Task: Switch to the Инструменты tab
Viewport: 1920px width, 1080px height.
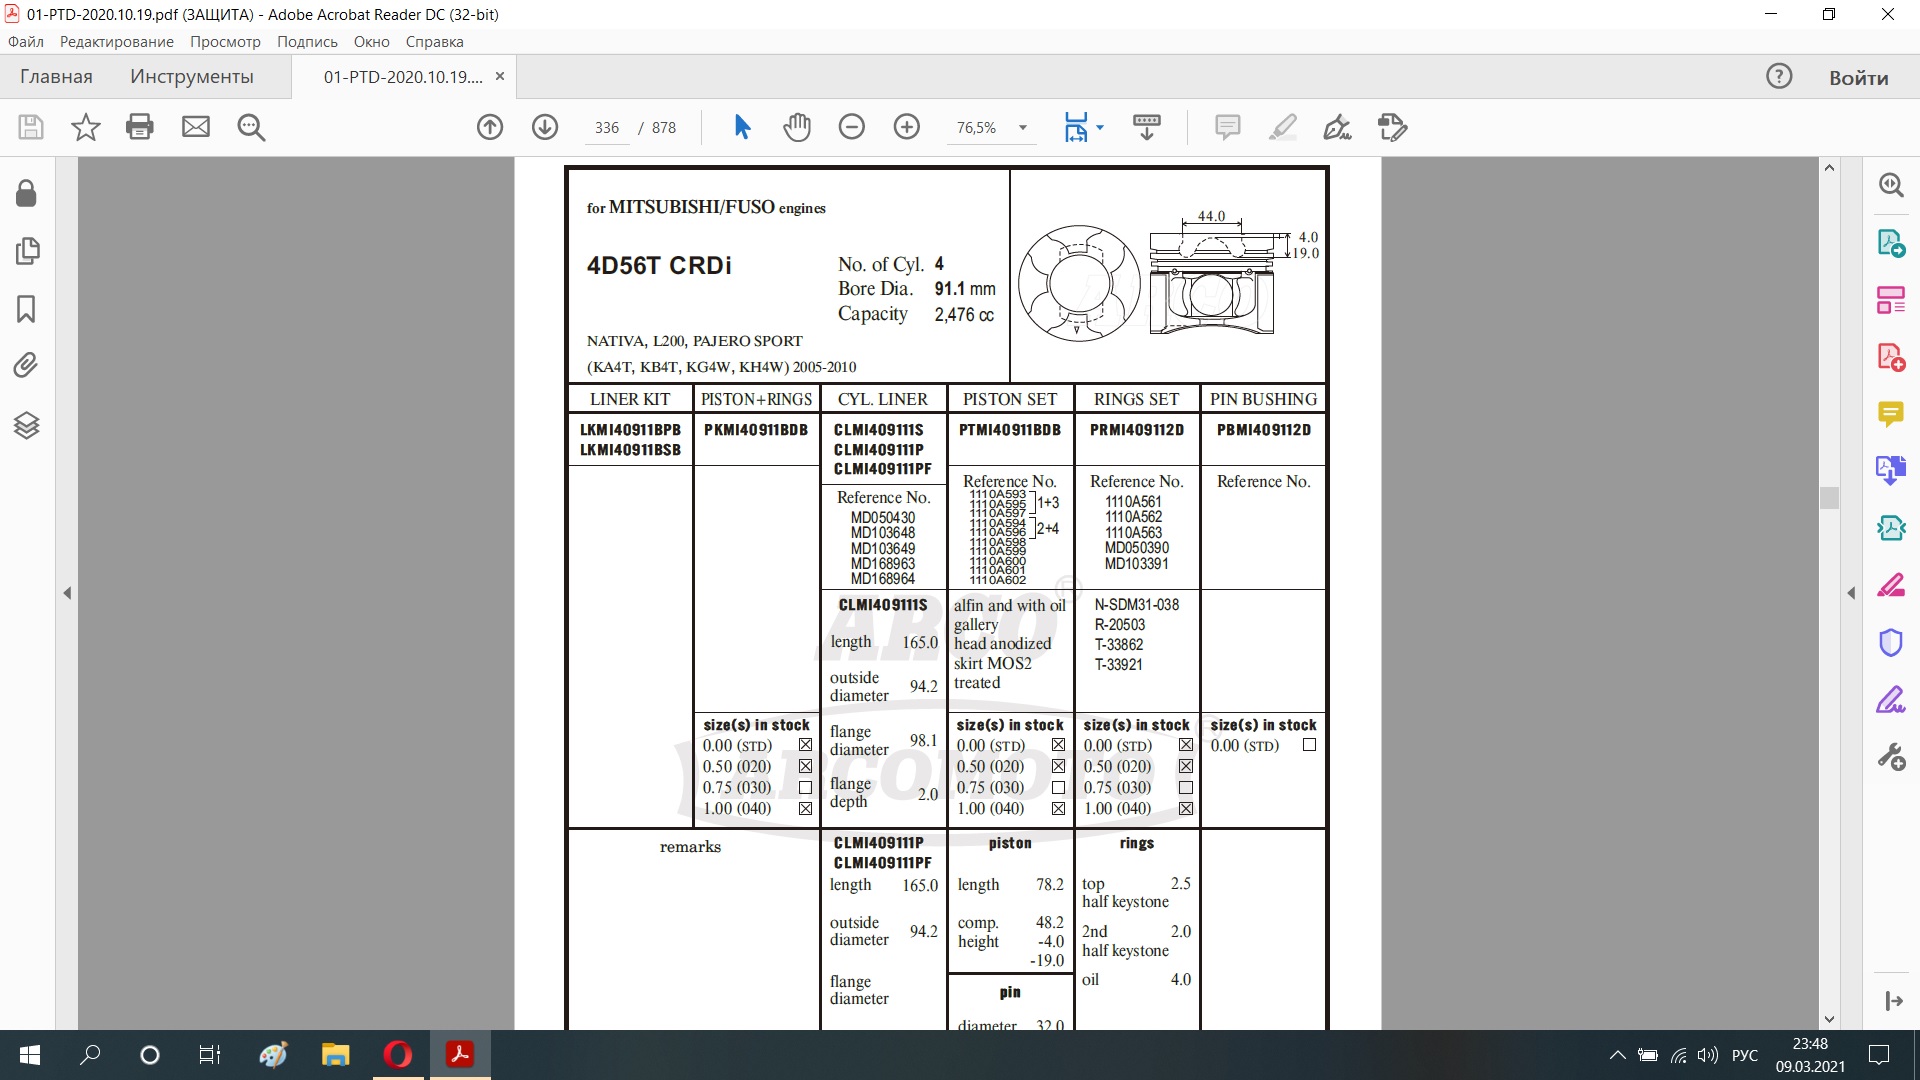Action: (x=191, y=77)
